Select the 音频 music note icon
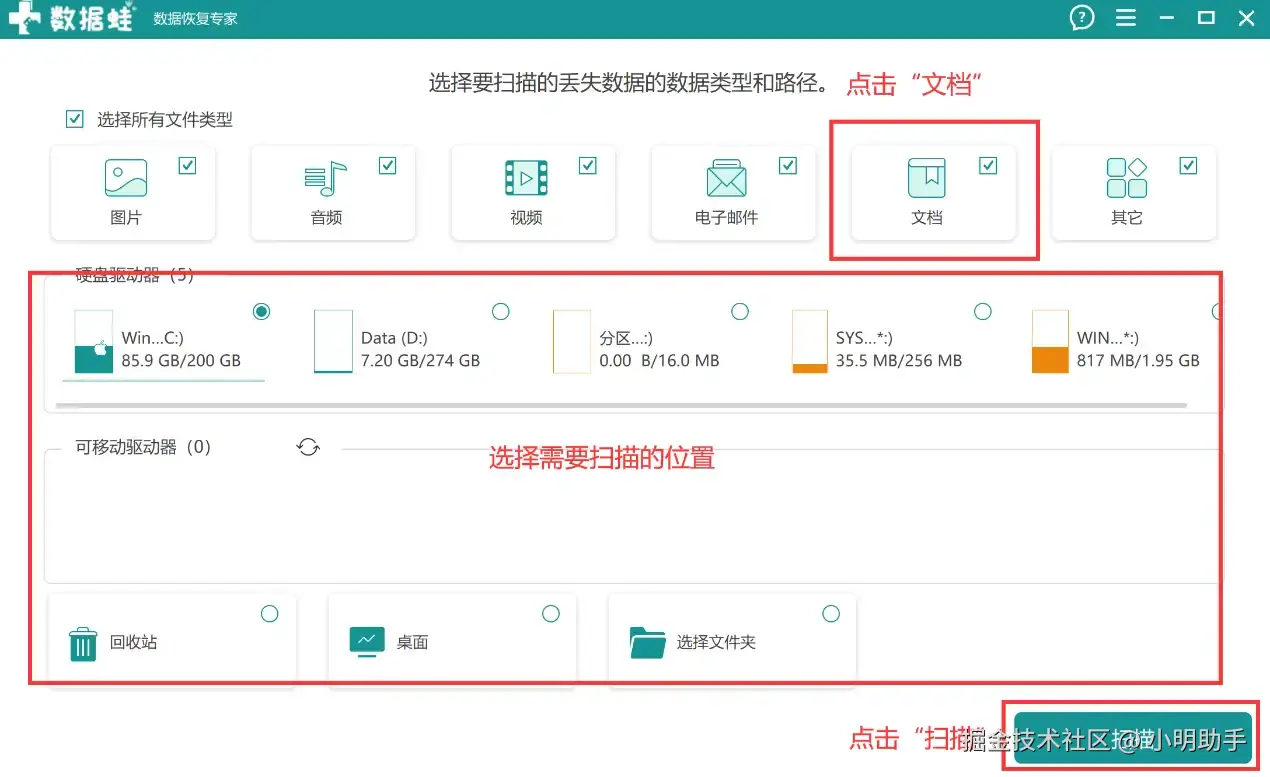This screenshot has width=1270, height=777. tap(326, 178)
